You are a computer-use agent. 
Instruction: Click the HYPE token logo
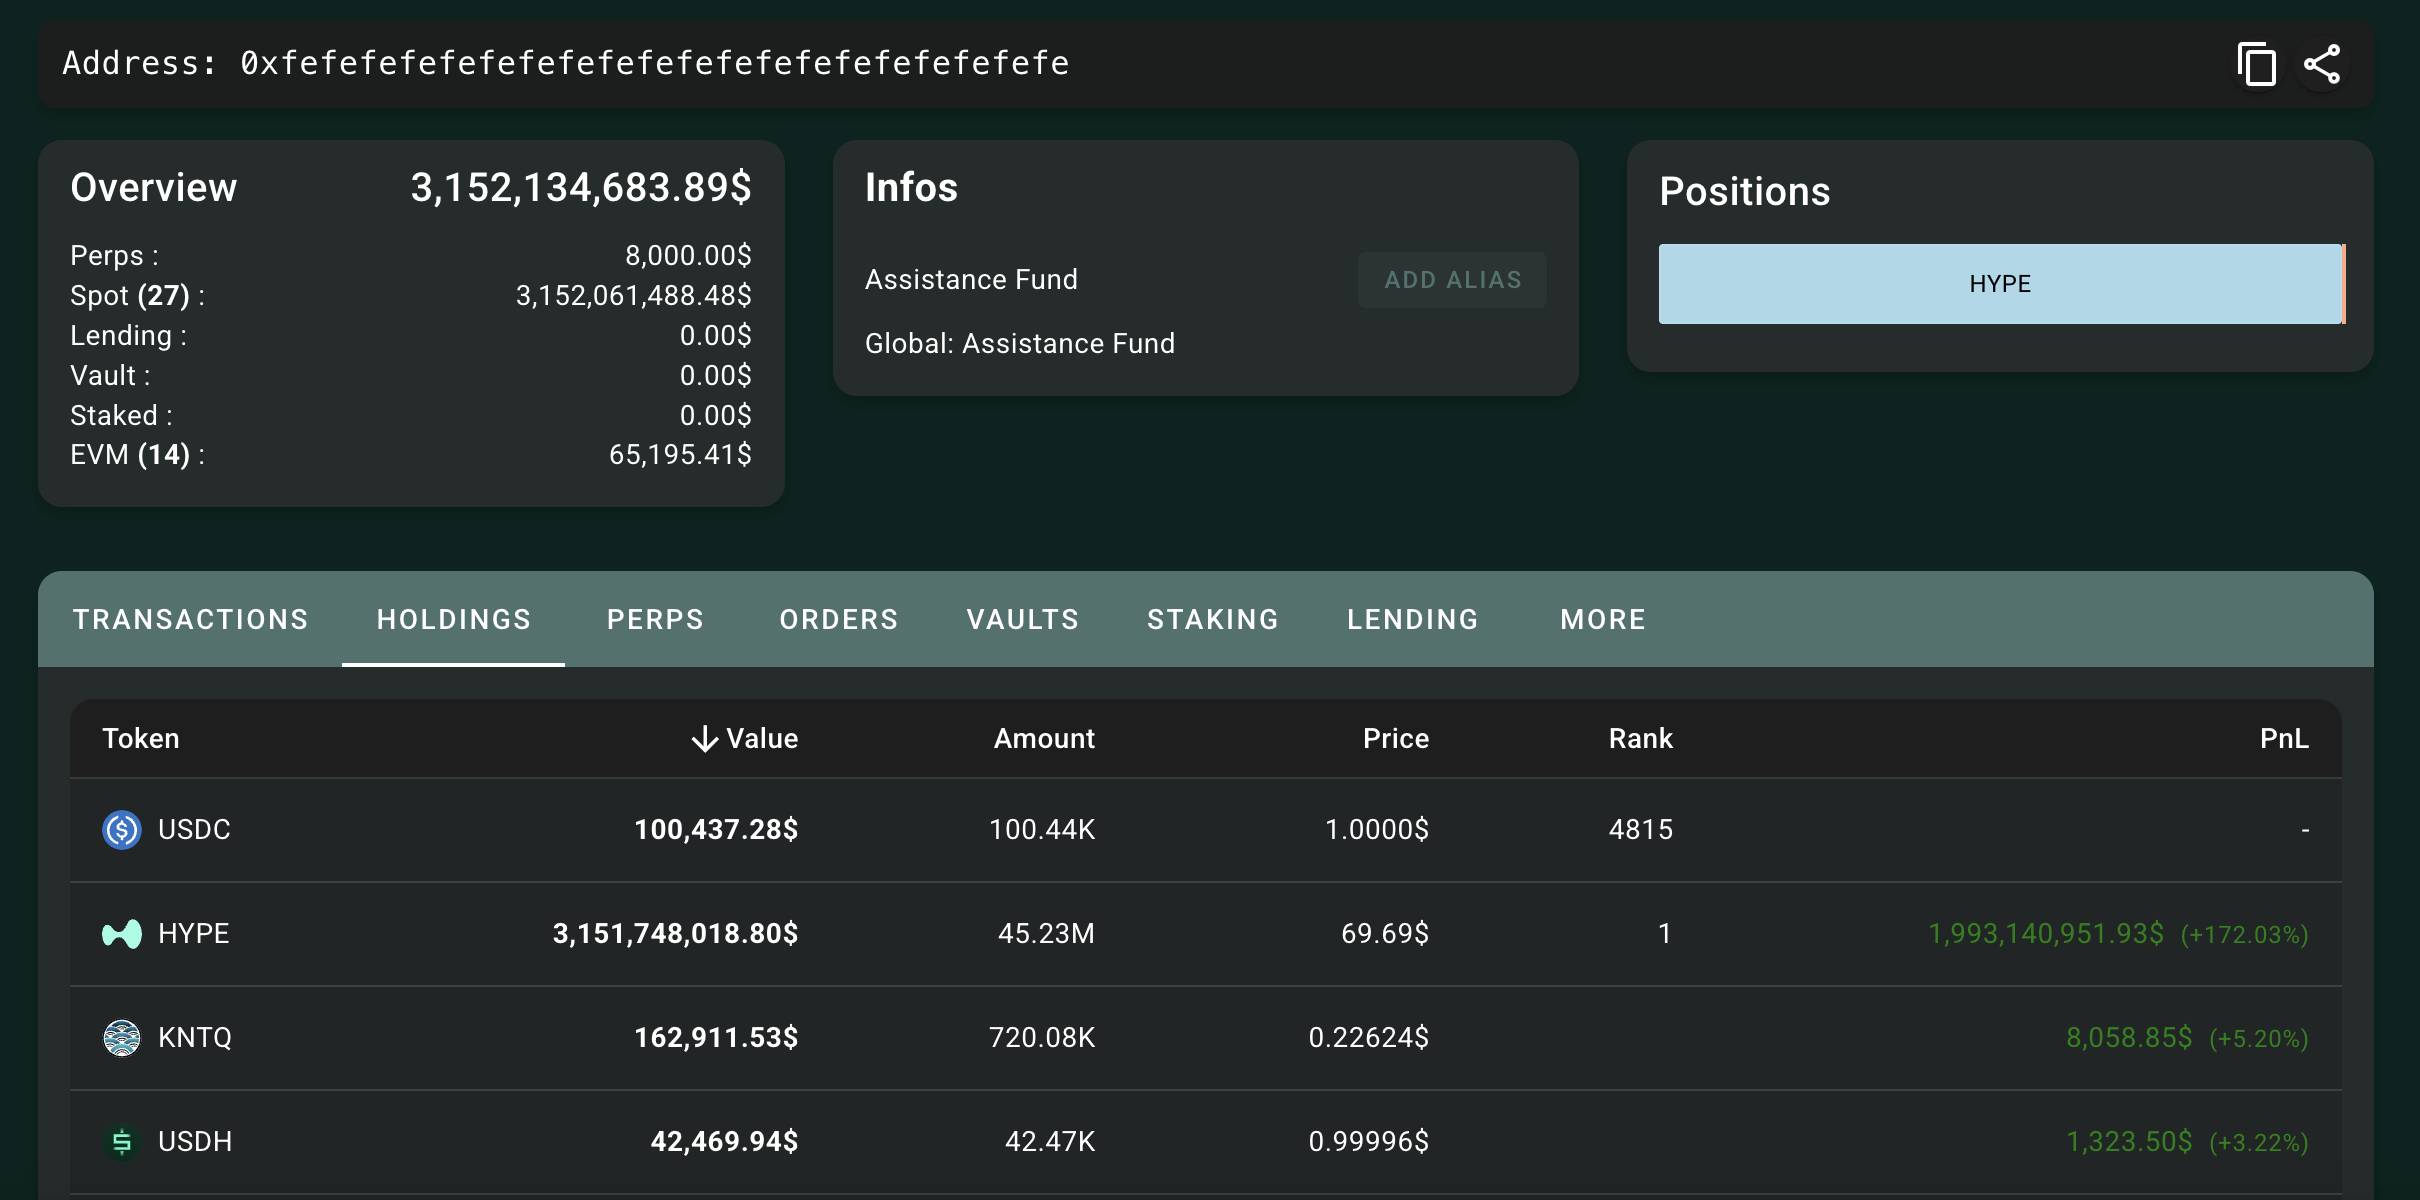pyautogui.click(x=122, y=934)
